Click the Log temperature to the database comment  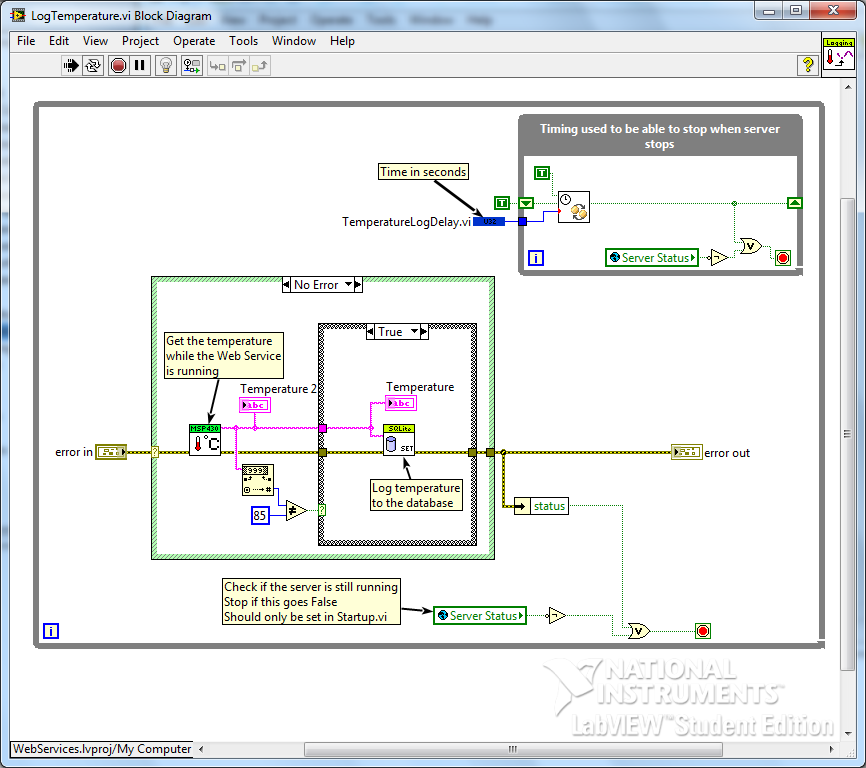point(416,495)
